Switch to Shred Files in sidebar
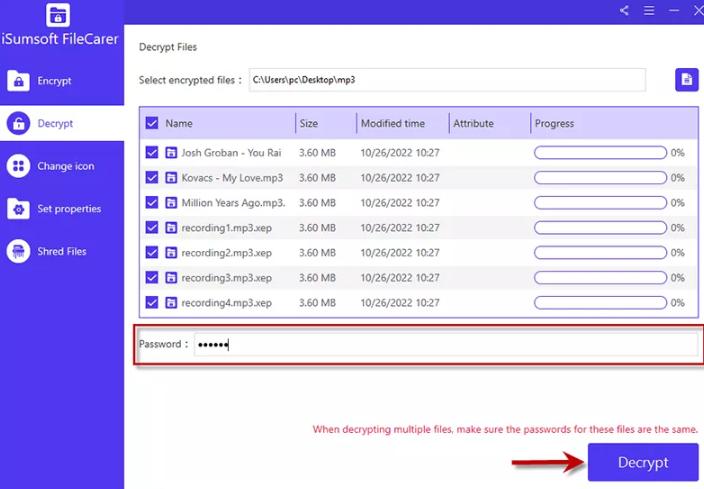The image size is (704, 489). coord(62,251)
